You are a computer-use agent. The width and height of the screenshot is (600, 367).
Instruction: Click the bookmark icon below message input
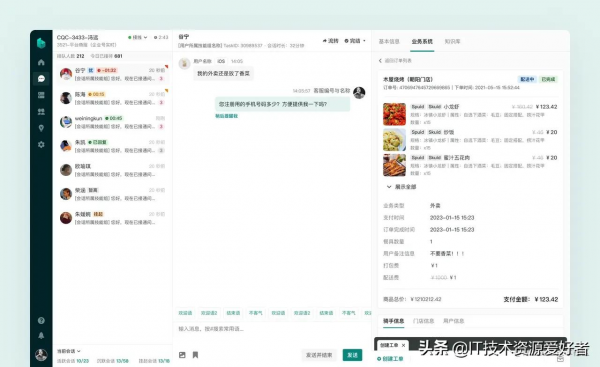coord(195,355)
